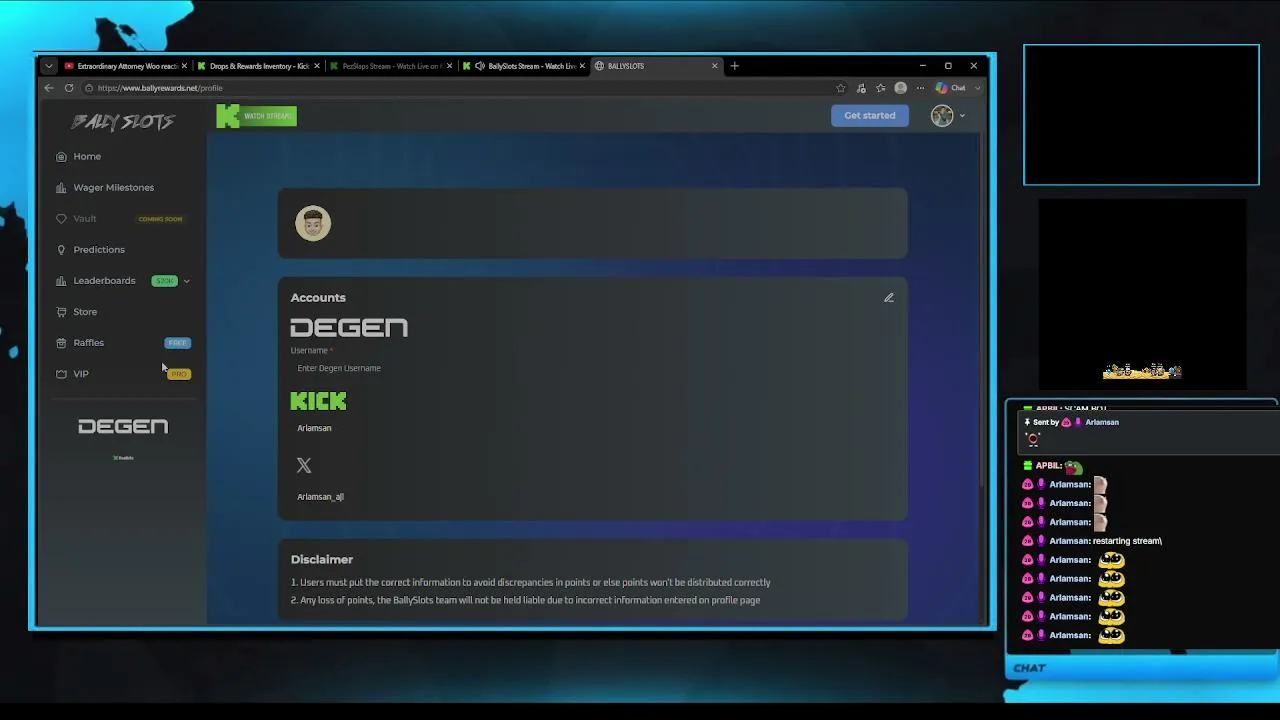
Task: Click the Disclaimer heading
Action: tap(322, 560)
